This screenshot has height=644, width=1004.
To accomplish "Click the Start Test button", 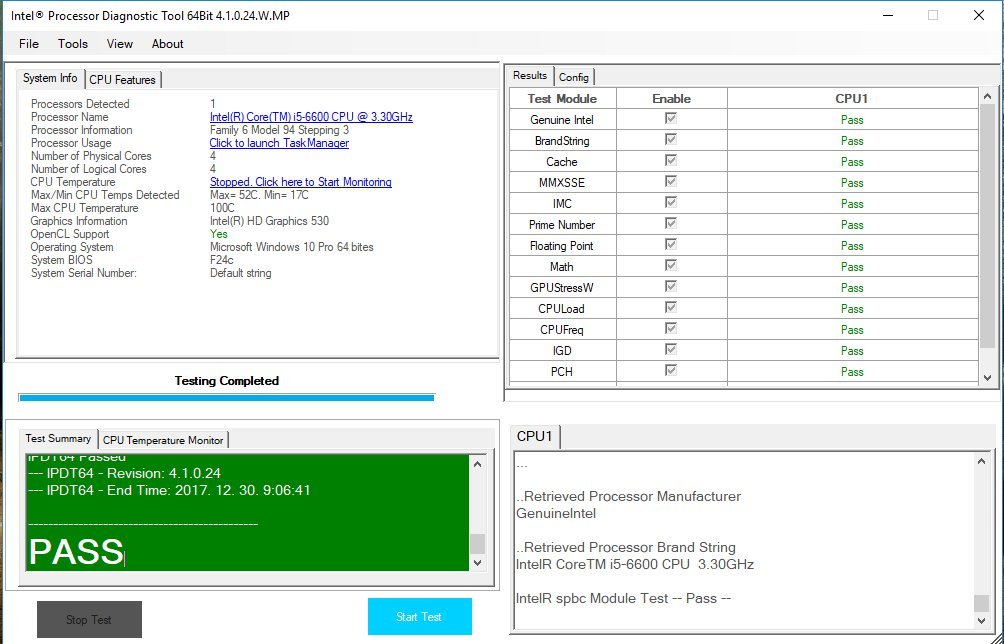I will pos(419,616).
